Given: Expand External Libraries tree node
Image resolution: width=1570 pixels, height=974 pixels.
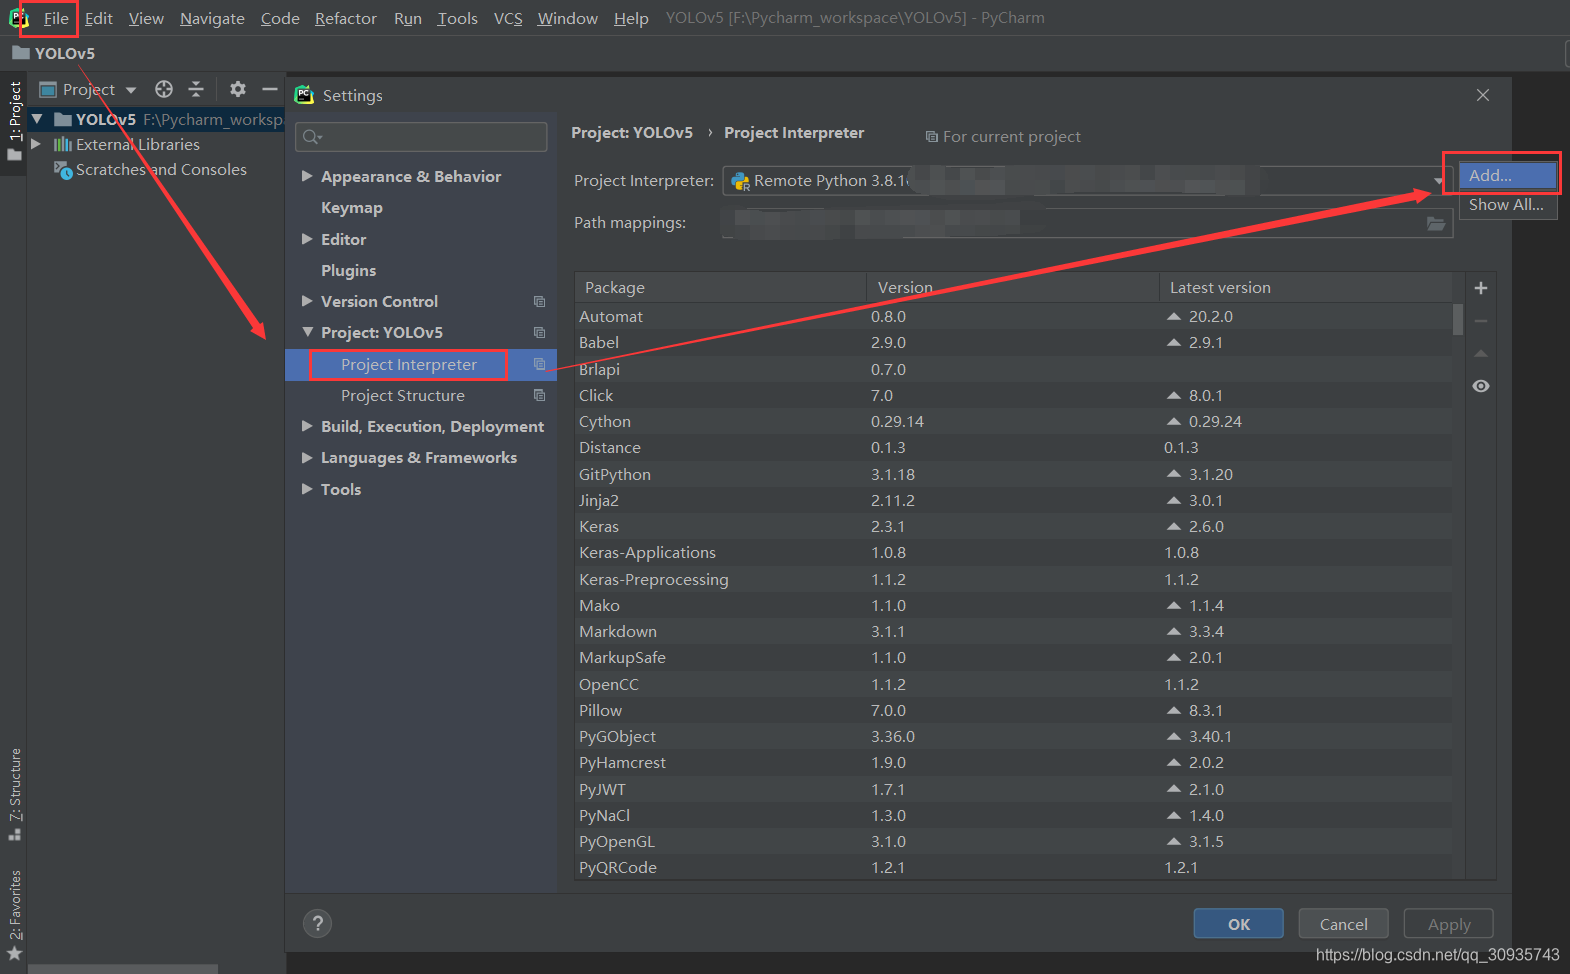Looking at the screenshot, I should [x=37, y=144].
